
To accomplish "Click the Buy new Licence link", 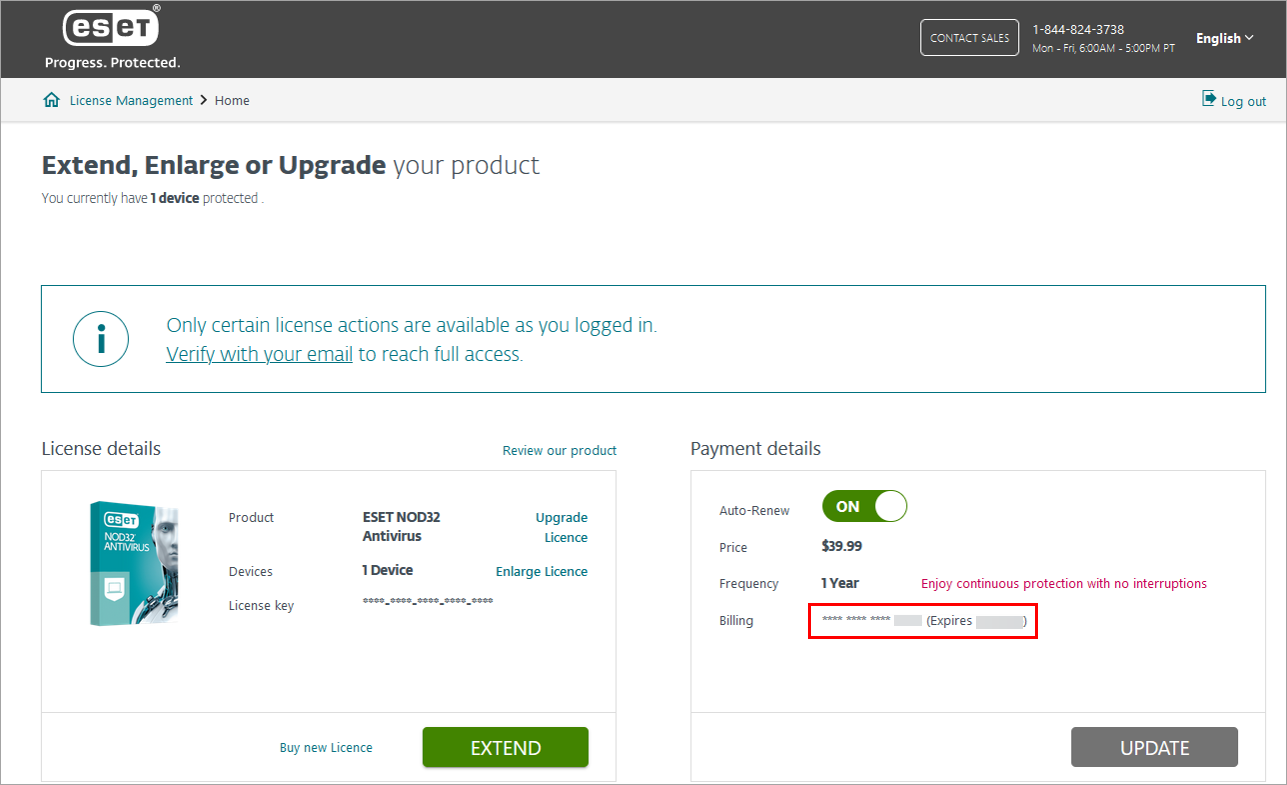I will pos(326,747).
